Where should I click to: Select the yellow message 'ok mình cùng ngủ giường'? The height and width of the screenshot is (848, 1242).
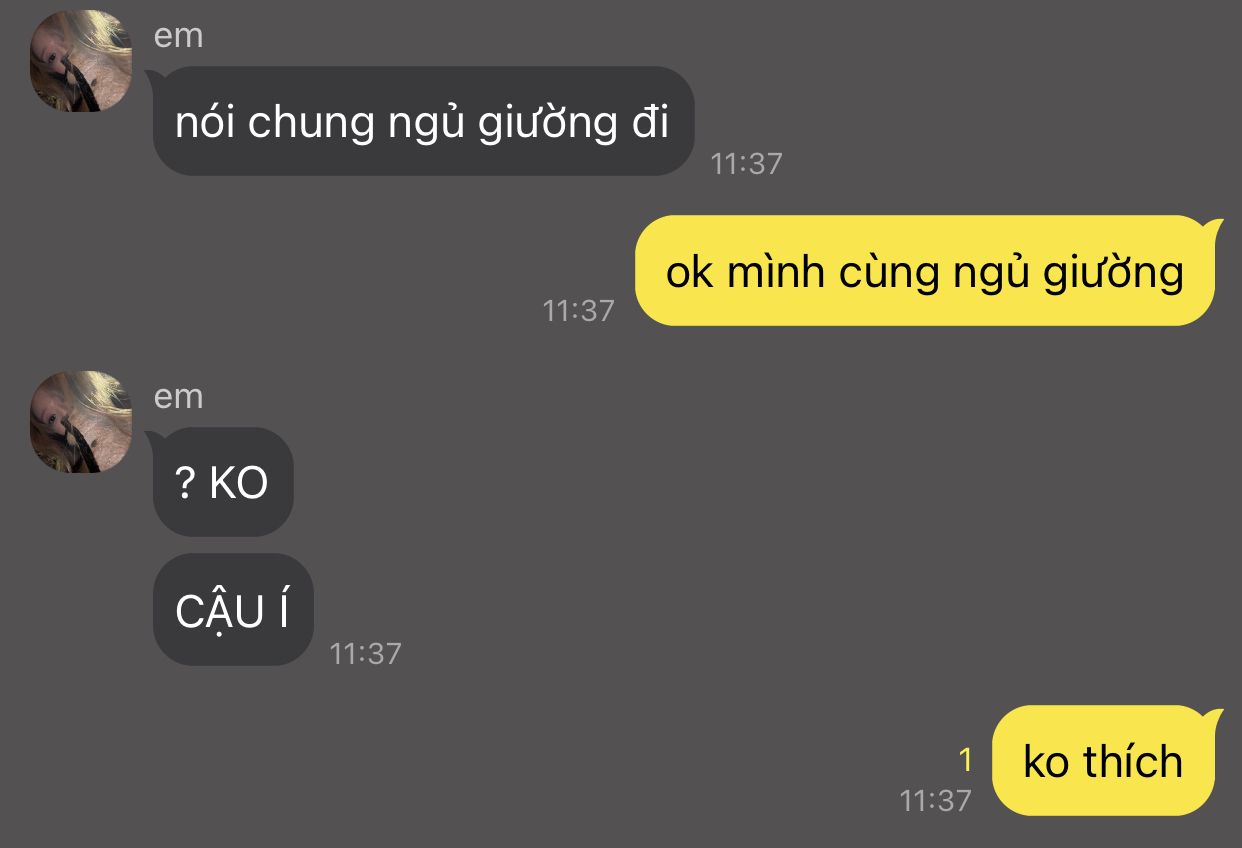point(925,271)
